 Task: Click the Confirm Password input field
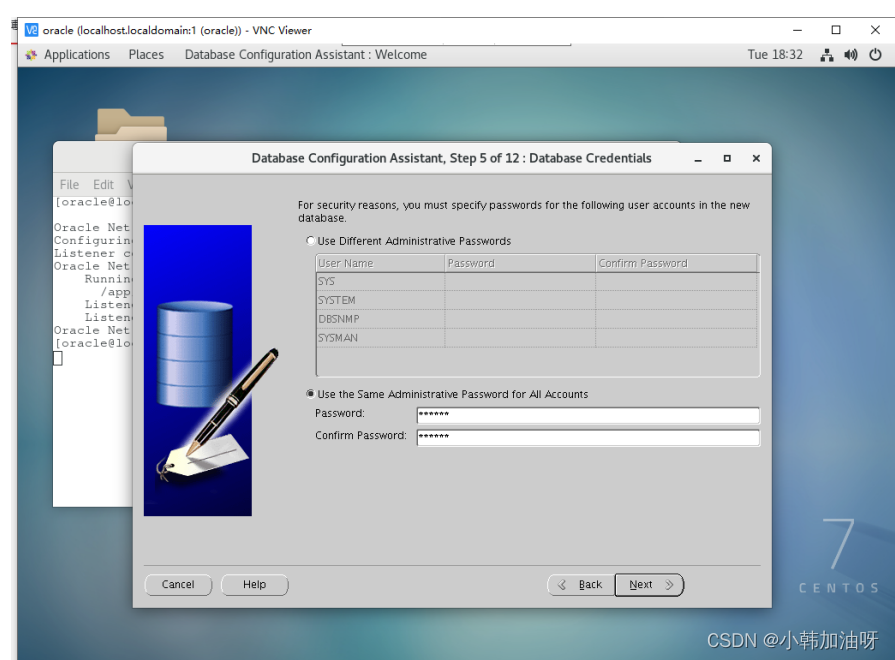(x=588, y=438)
